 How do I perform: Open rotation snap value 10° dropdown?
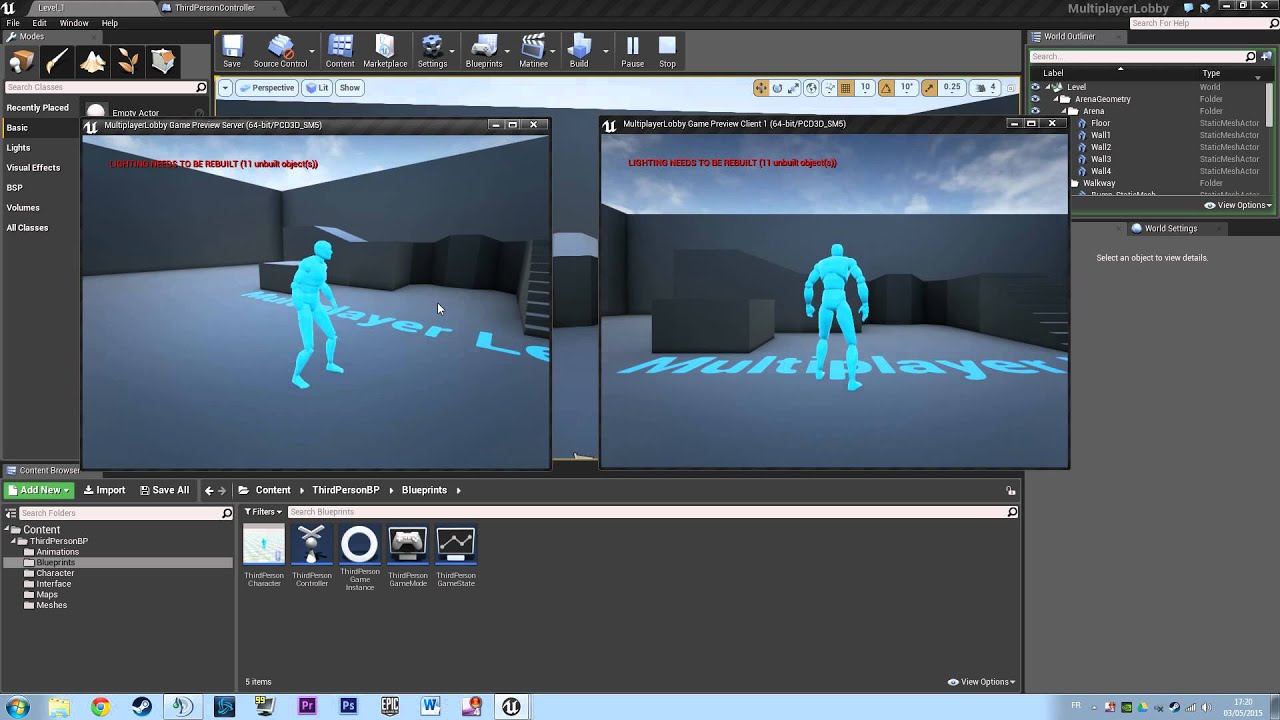907,88
